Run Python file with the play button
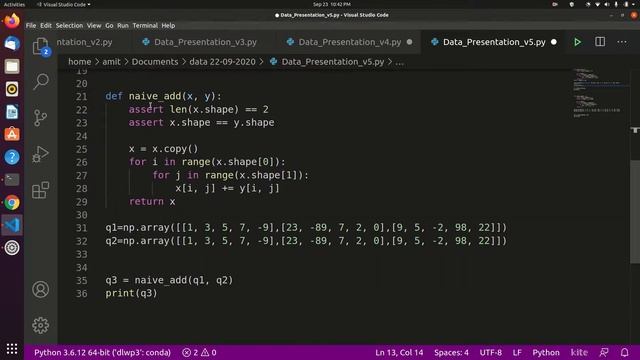 coord(577,42)
